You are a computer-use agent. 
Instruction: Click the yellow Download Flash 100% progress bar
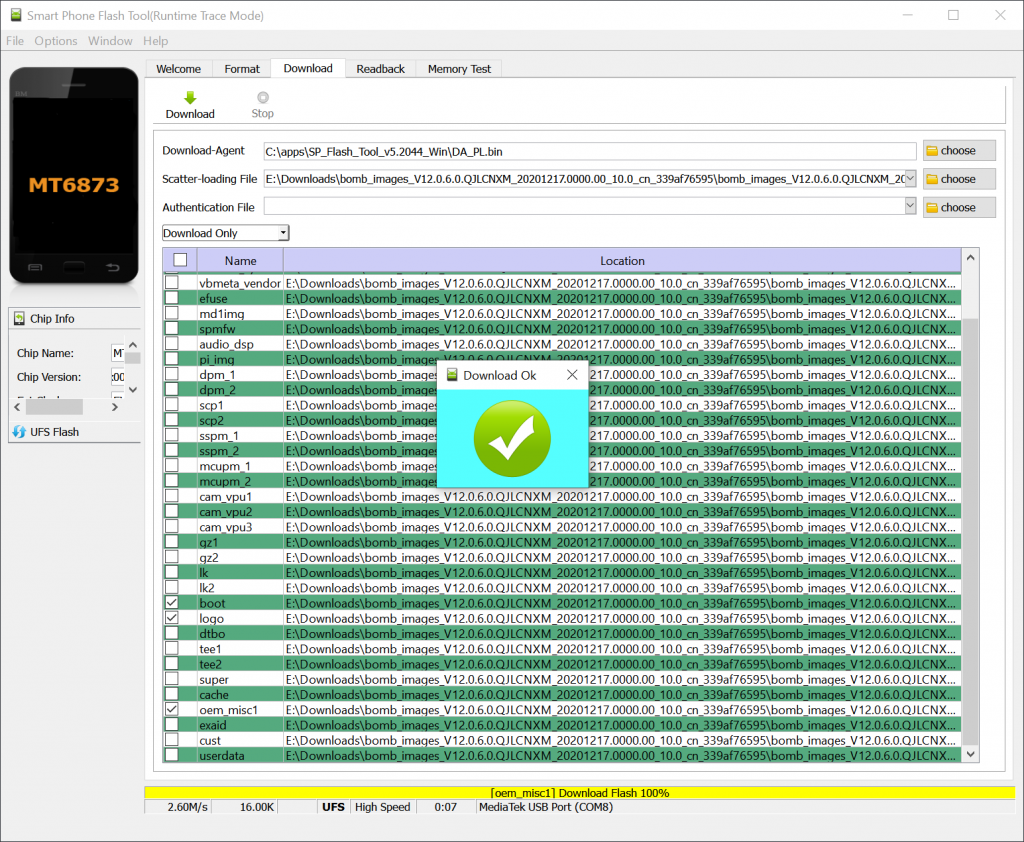point(579,792)
